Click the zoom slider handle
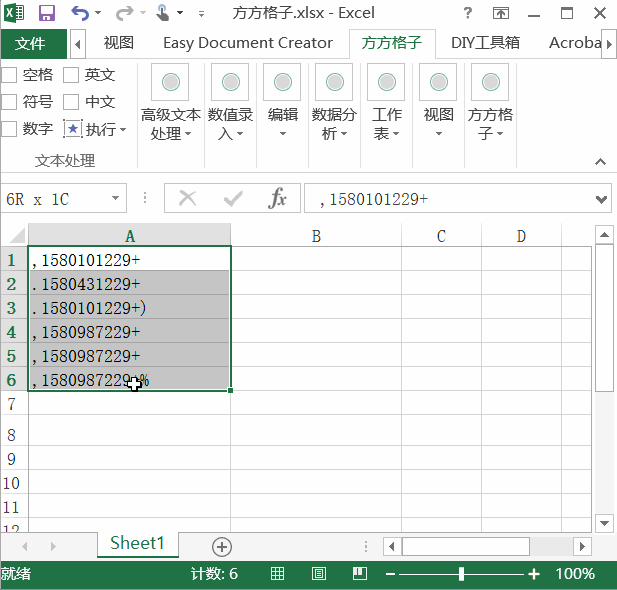Viewport: 617px width, 590px height. point(461,574)
